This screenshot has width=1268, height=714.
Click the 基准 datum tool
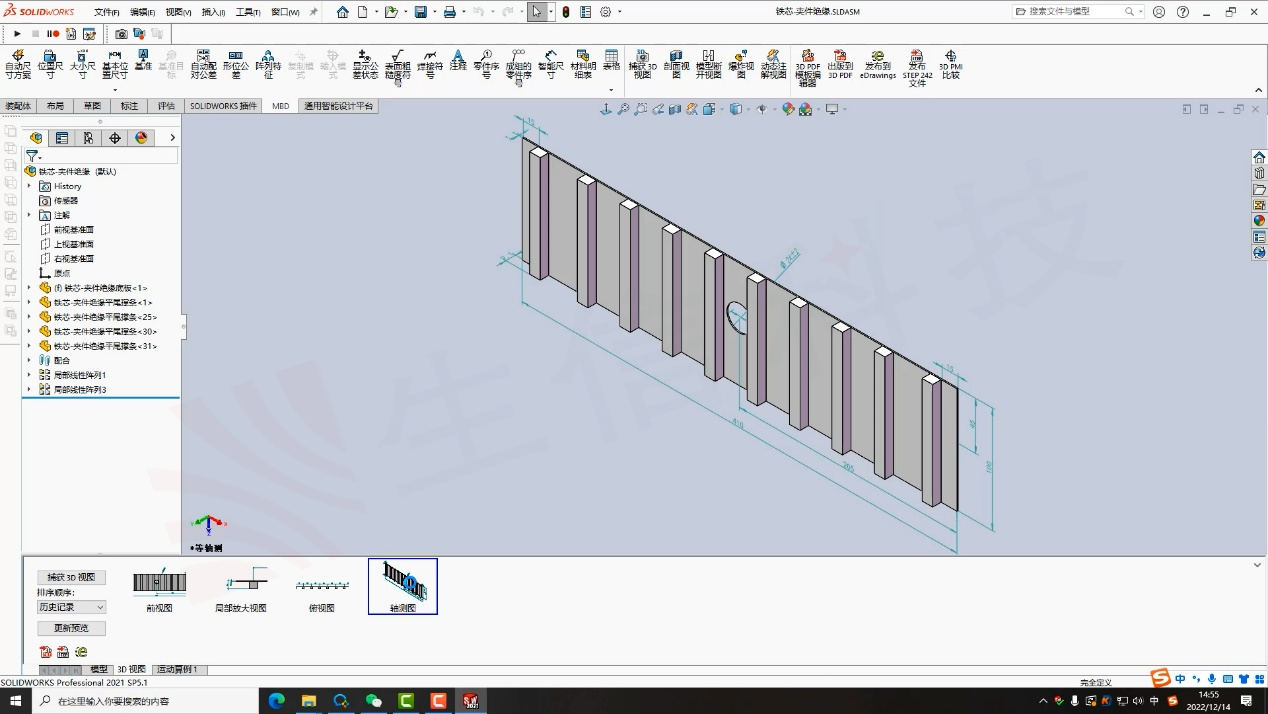pyautogui.click(x=143, y=60)
